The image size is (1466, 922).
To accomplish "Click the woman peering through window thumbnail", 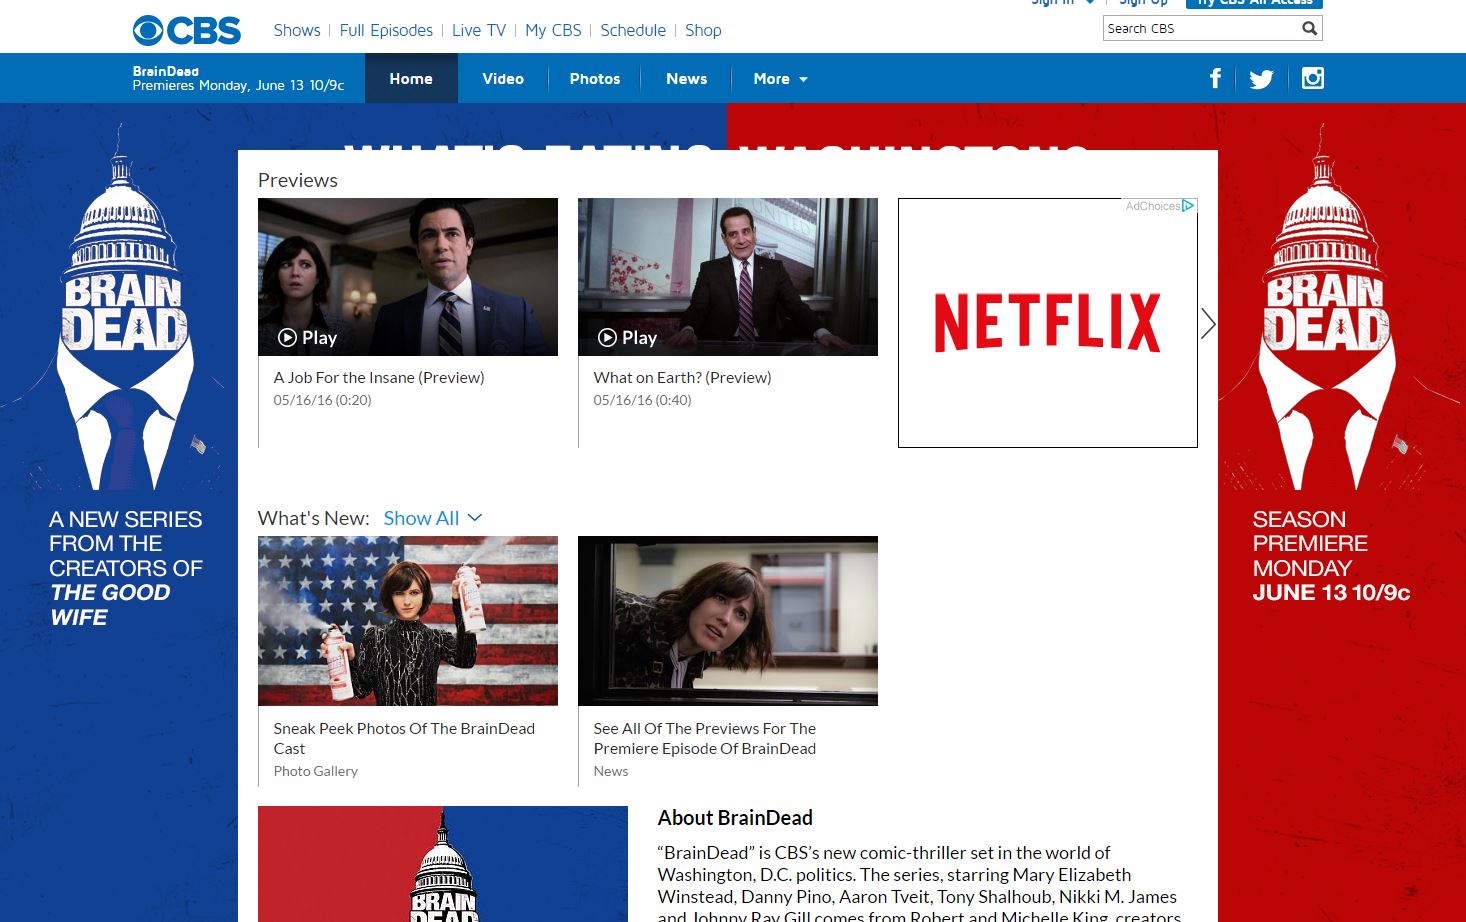I will [x=728, y=621].
